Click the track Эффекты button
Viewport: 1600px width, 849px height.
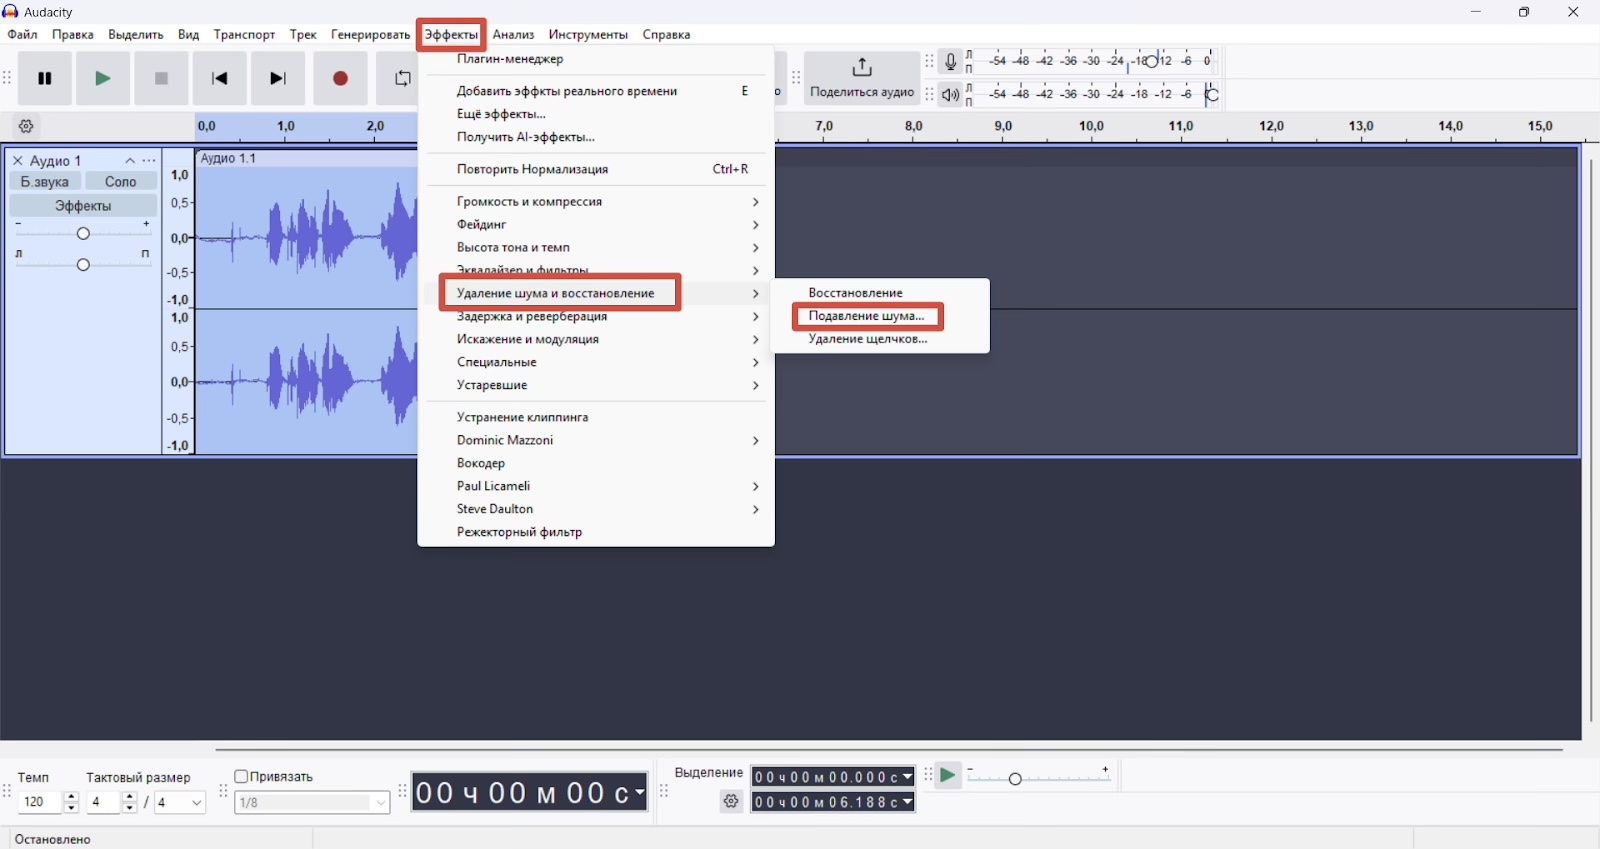coord(83,206)
